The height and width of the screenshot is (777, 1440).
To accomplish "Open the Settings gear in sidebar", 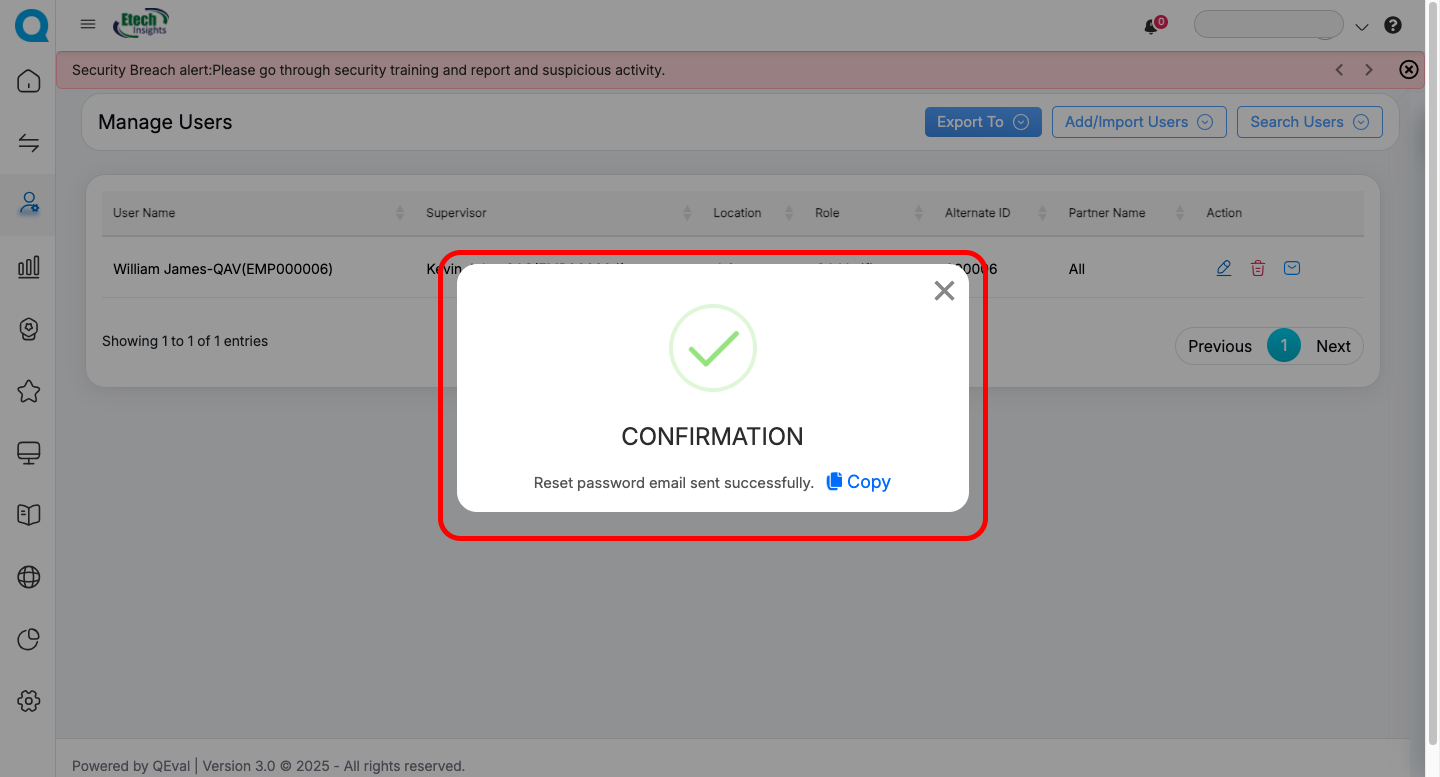I will 29,701.
